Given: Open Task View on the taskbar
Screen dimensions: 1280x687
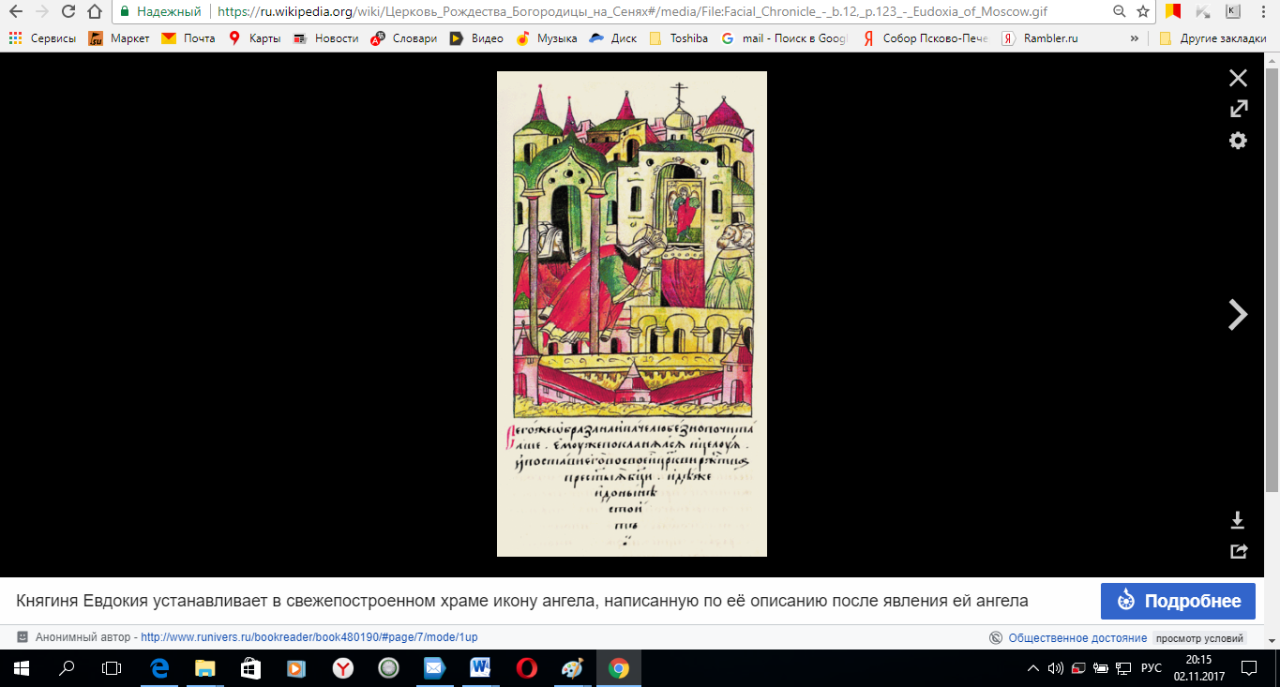Looking at the screenshot, I should click(112, 668).
